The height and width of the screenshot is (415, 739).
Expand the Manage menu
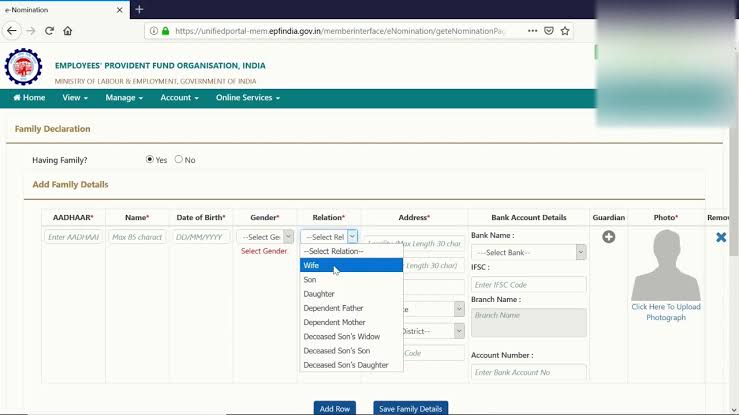(124, 98)
